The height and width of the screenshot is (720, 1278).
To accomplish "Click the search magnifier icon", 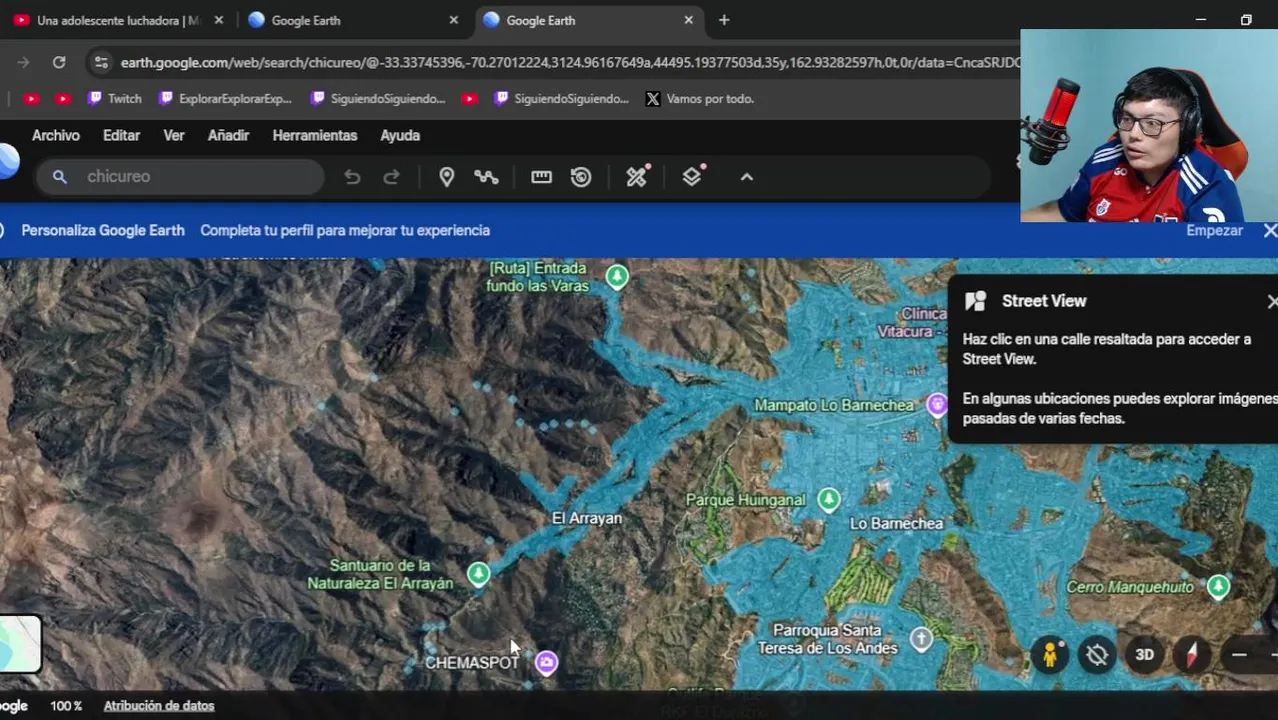I will pos(60,177).
